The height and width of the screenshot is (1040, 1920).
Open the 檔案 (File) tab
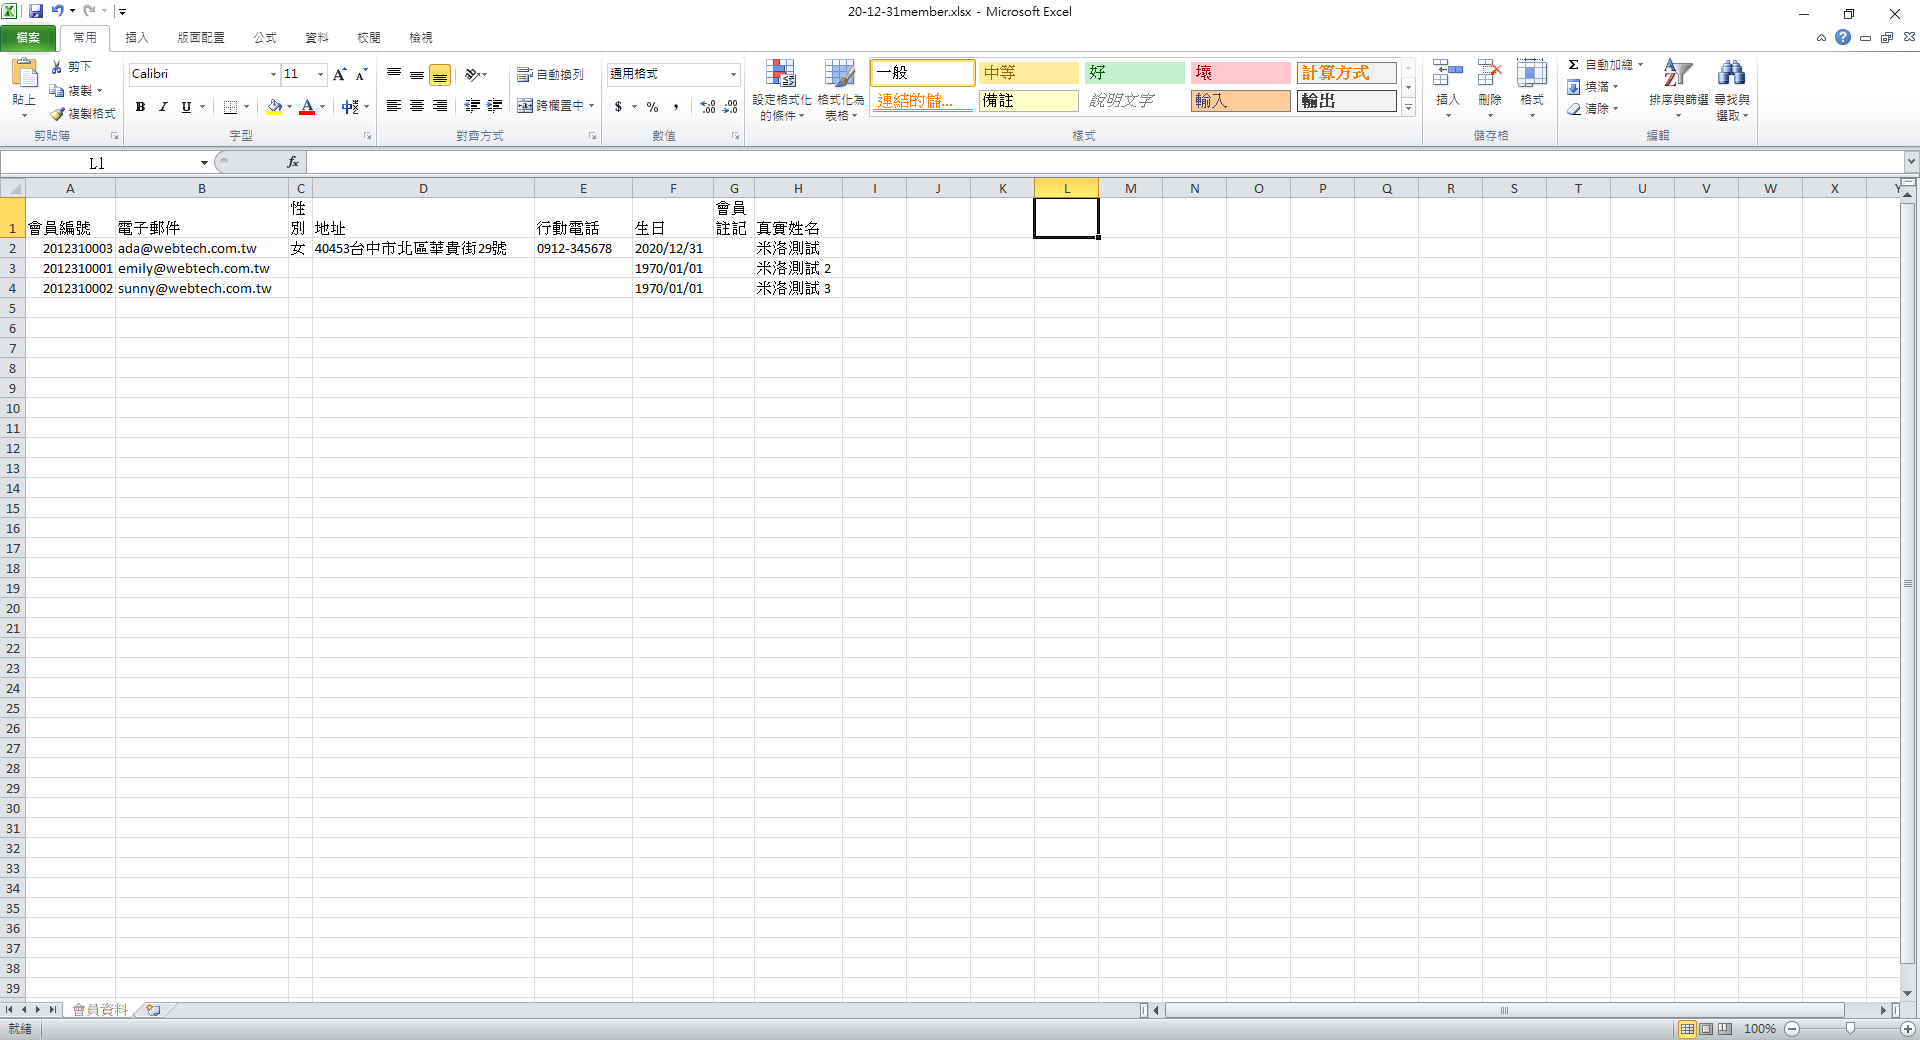[28, 38]
